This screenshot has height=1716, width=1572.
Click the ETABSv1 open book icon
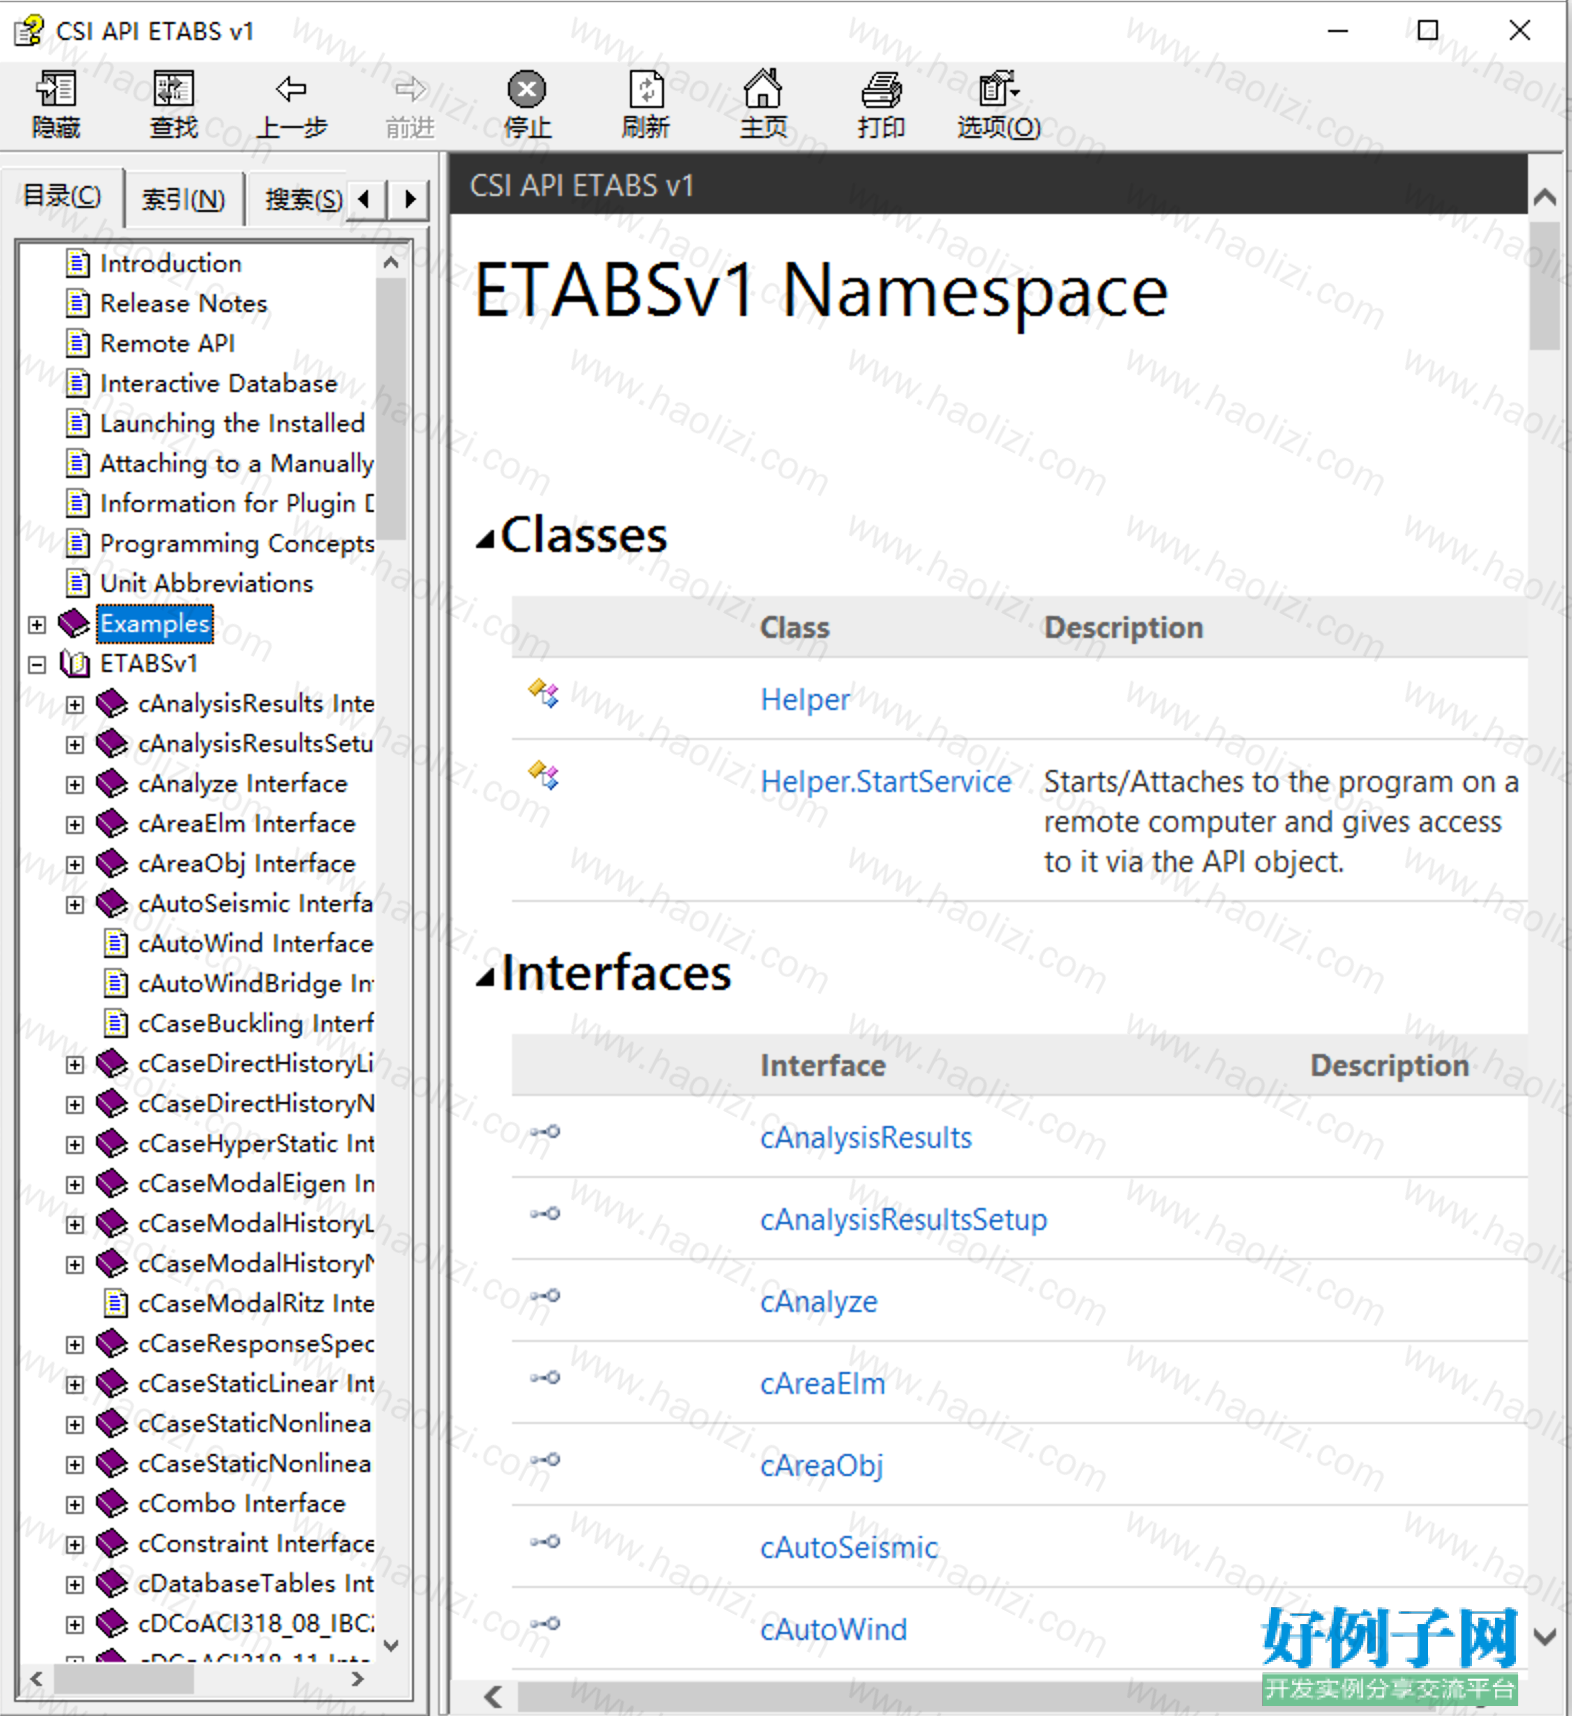pyautogui.click(x=75, y=663)
